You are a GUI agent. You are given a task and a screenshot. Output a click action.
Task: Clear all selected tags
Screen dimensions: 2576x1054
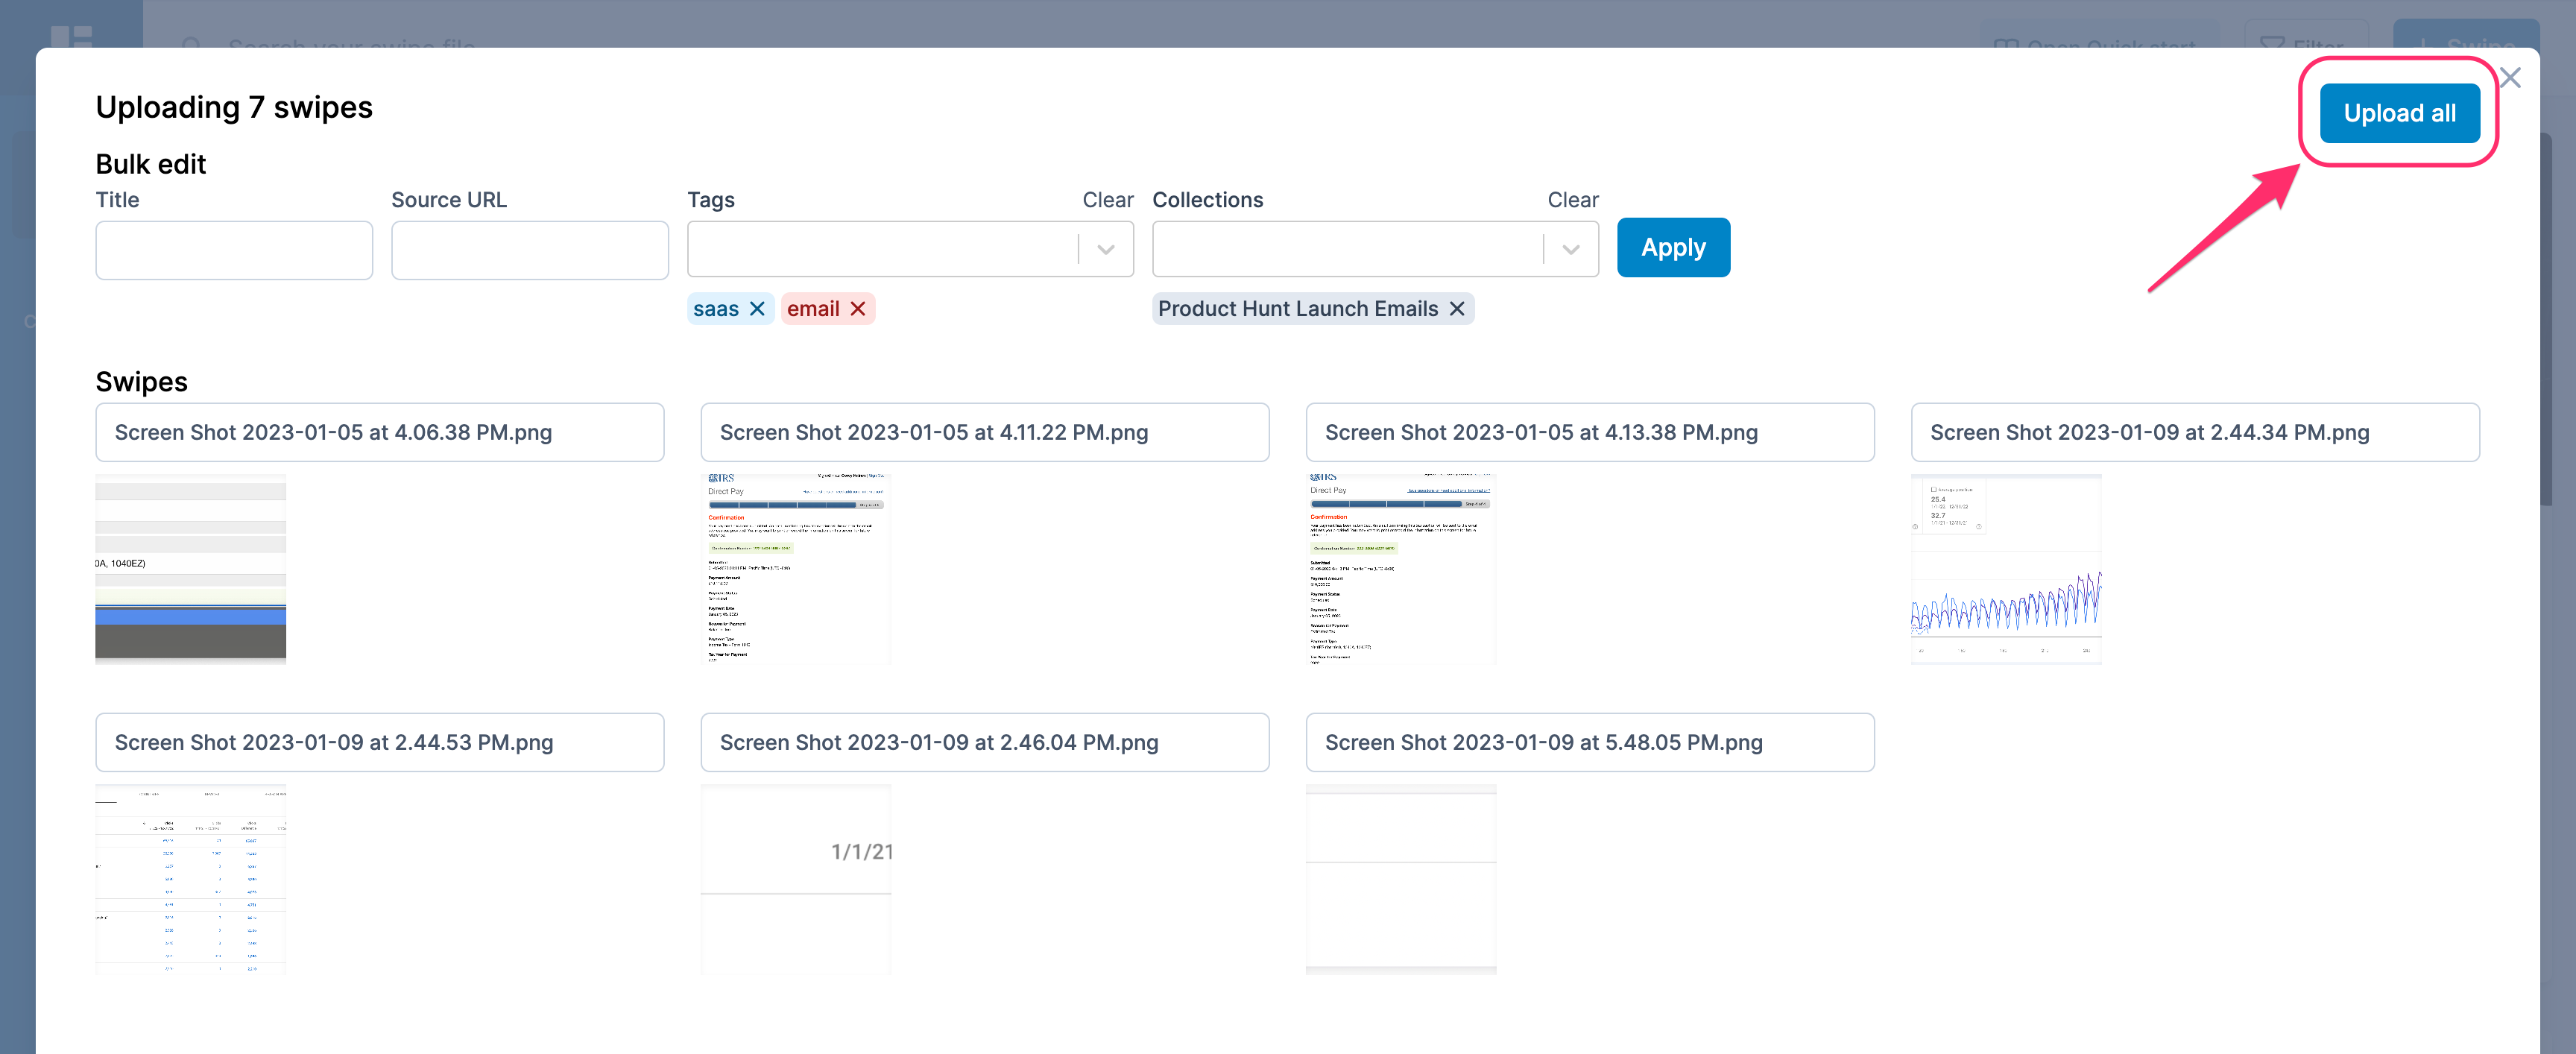click(1107, 200)
